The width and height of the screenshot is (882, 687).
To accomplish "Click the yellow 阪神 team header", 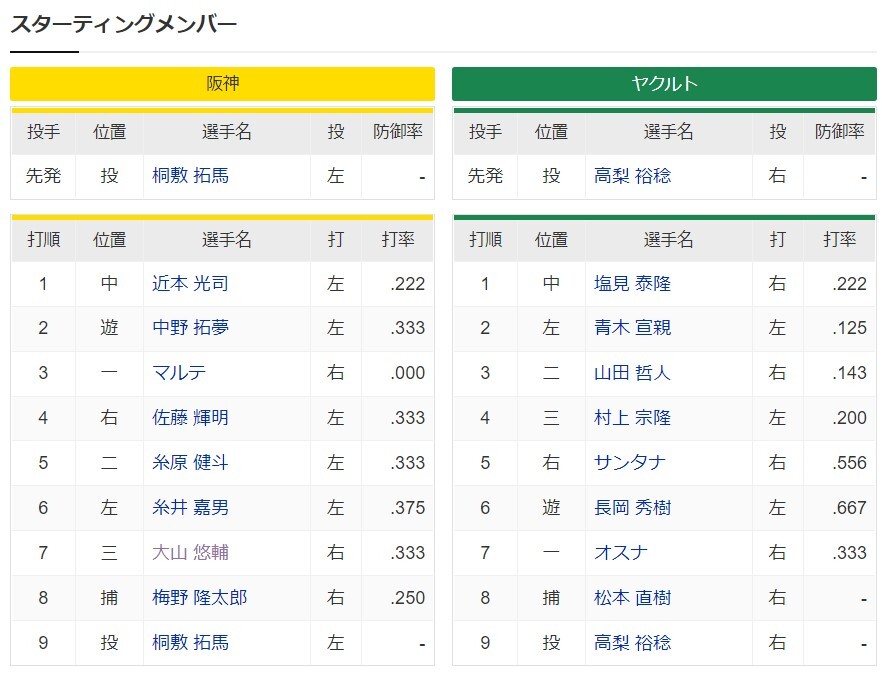I will 222,84.
